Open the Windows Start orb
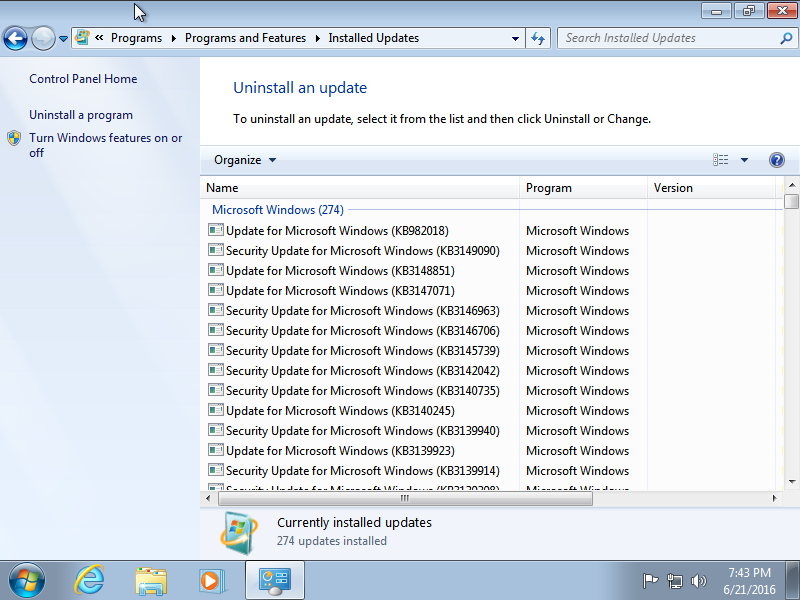 tap(27, 581)
